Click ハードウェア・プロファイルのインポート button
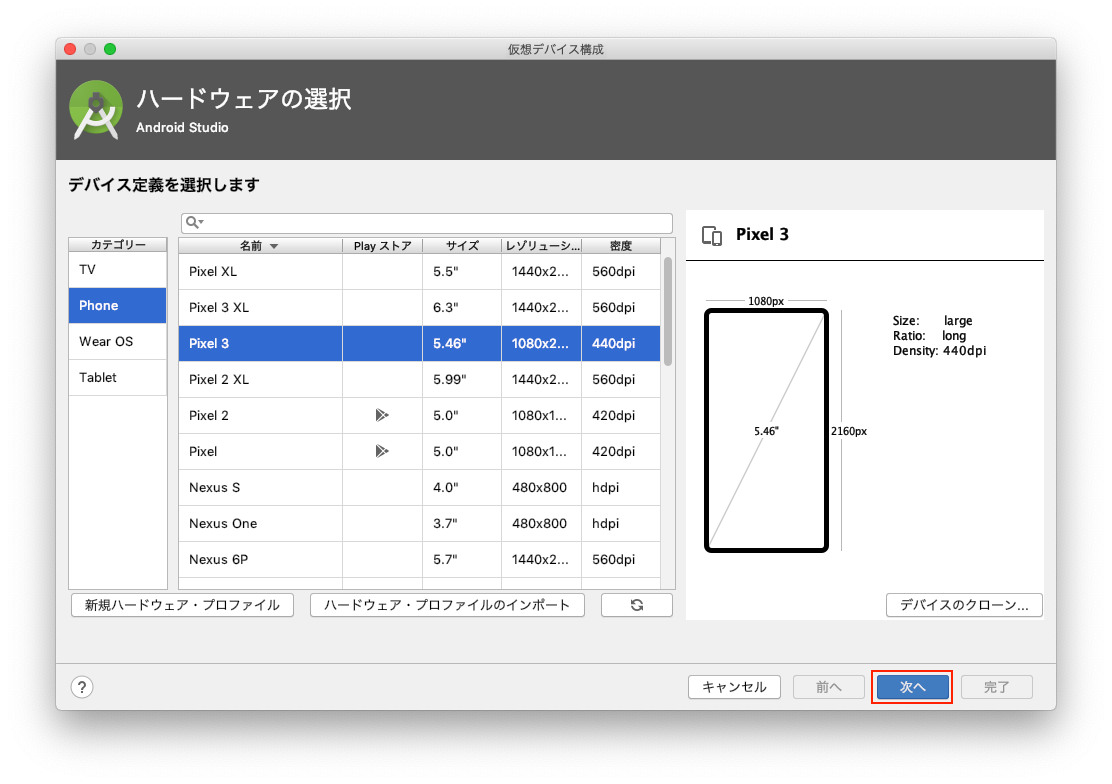Image resolution: width=1112 pixels, height=784 pixels. pyautogui.click(x=447, y=605)
